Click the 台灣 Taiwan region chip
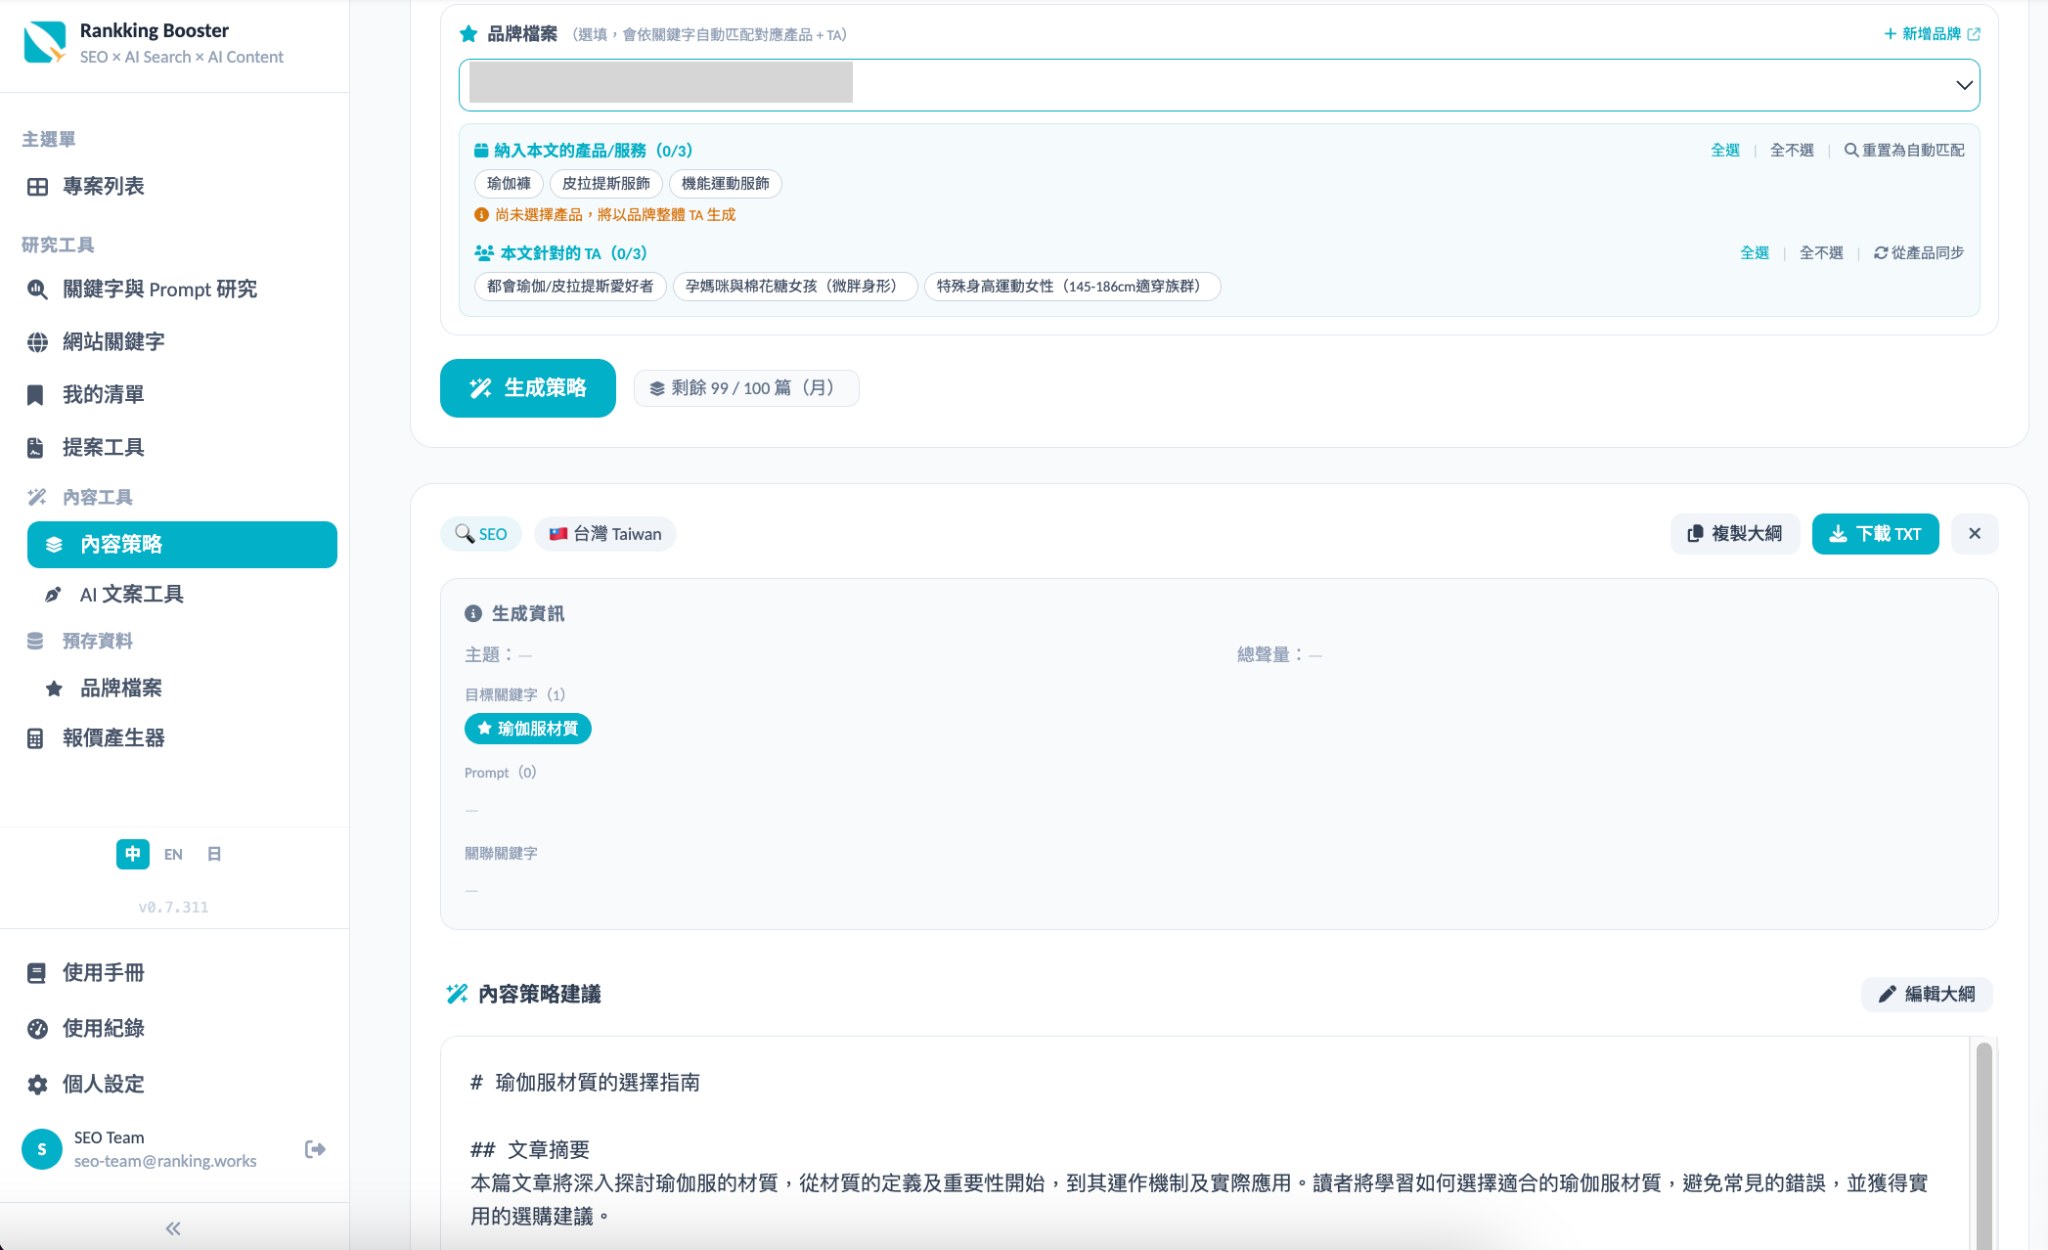 (x=605, y=534)
